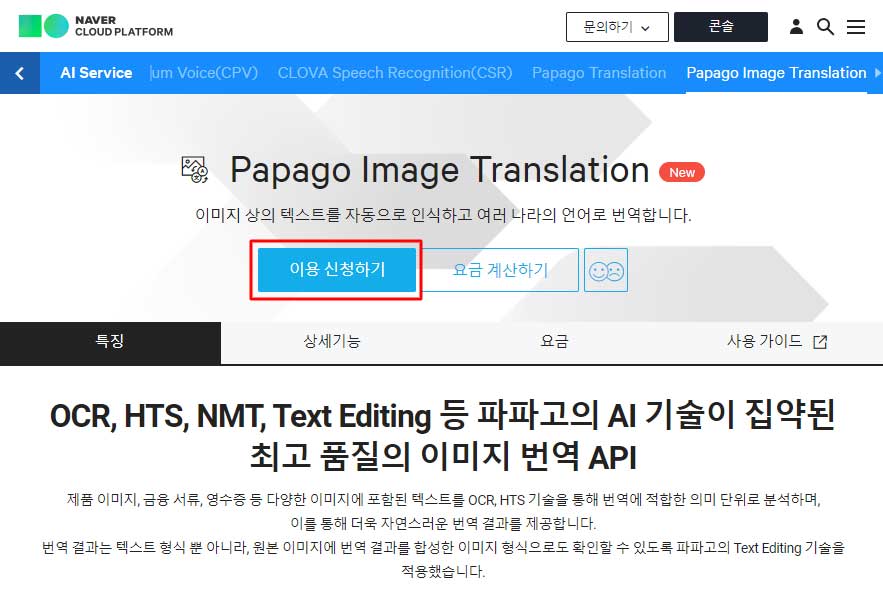Screen dimensions: 883x601
Task: Switch to the 요금 tab
Action: [554, 343]
